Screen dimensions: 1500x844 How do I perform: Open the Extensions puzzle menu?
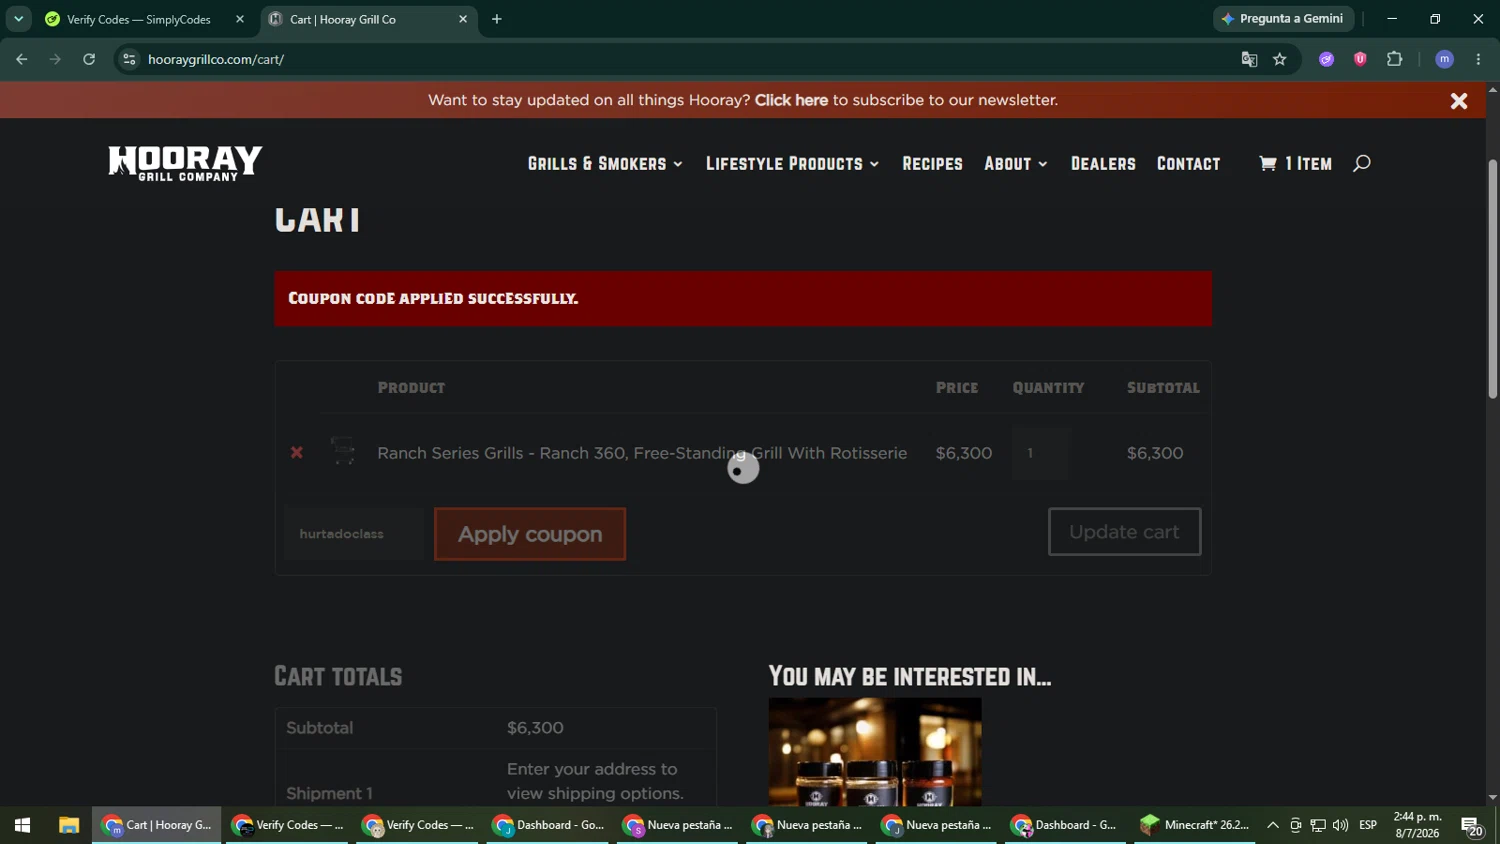(x=1394, y=60)
